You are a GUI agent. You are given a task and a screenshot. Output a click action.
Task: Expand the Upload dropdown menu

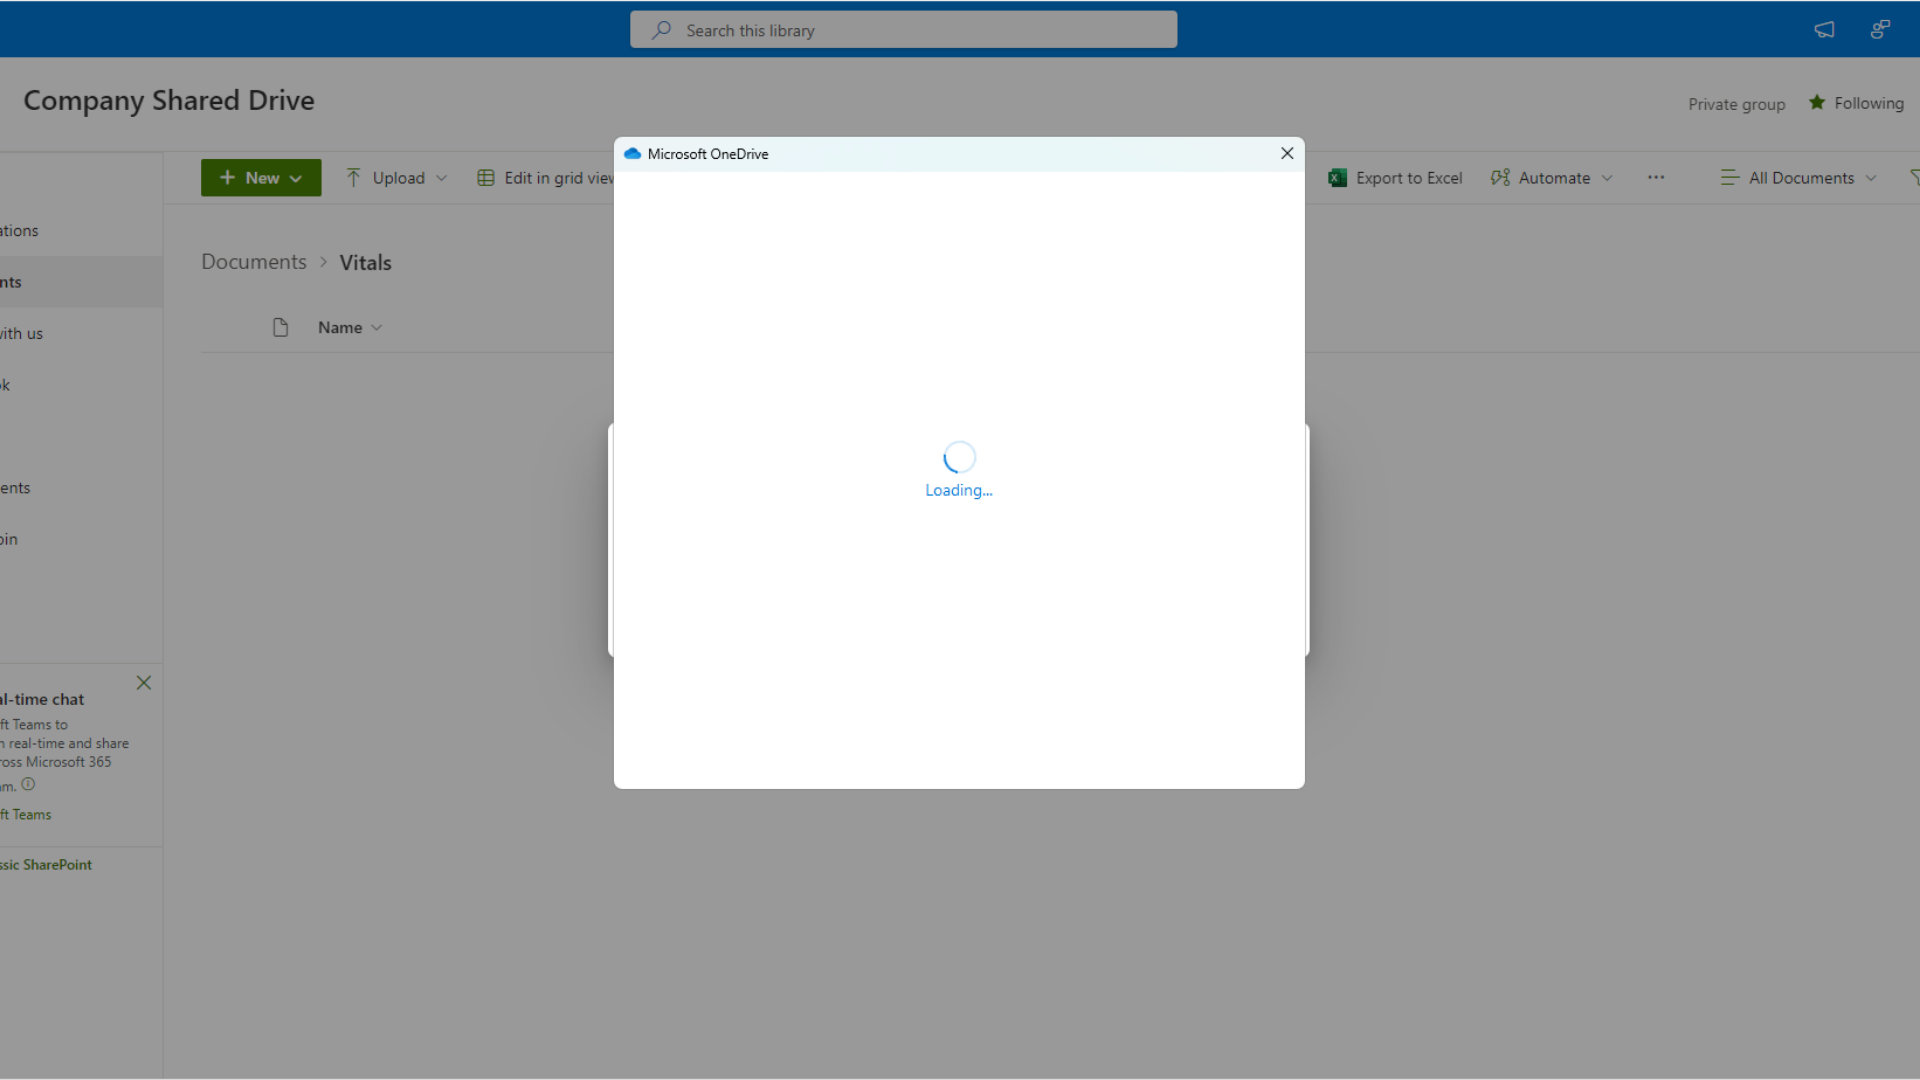(x=441, y=178)
